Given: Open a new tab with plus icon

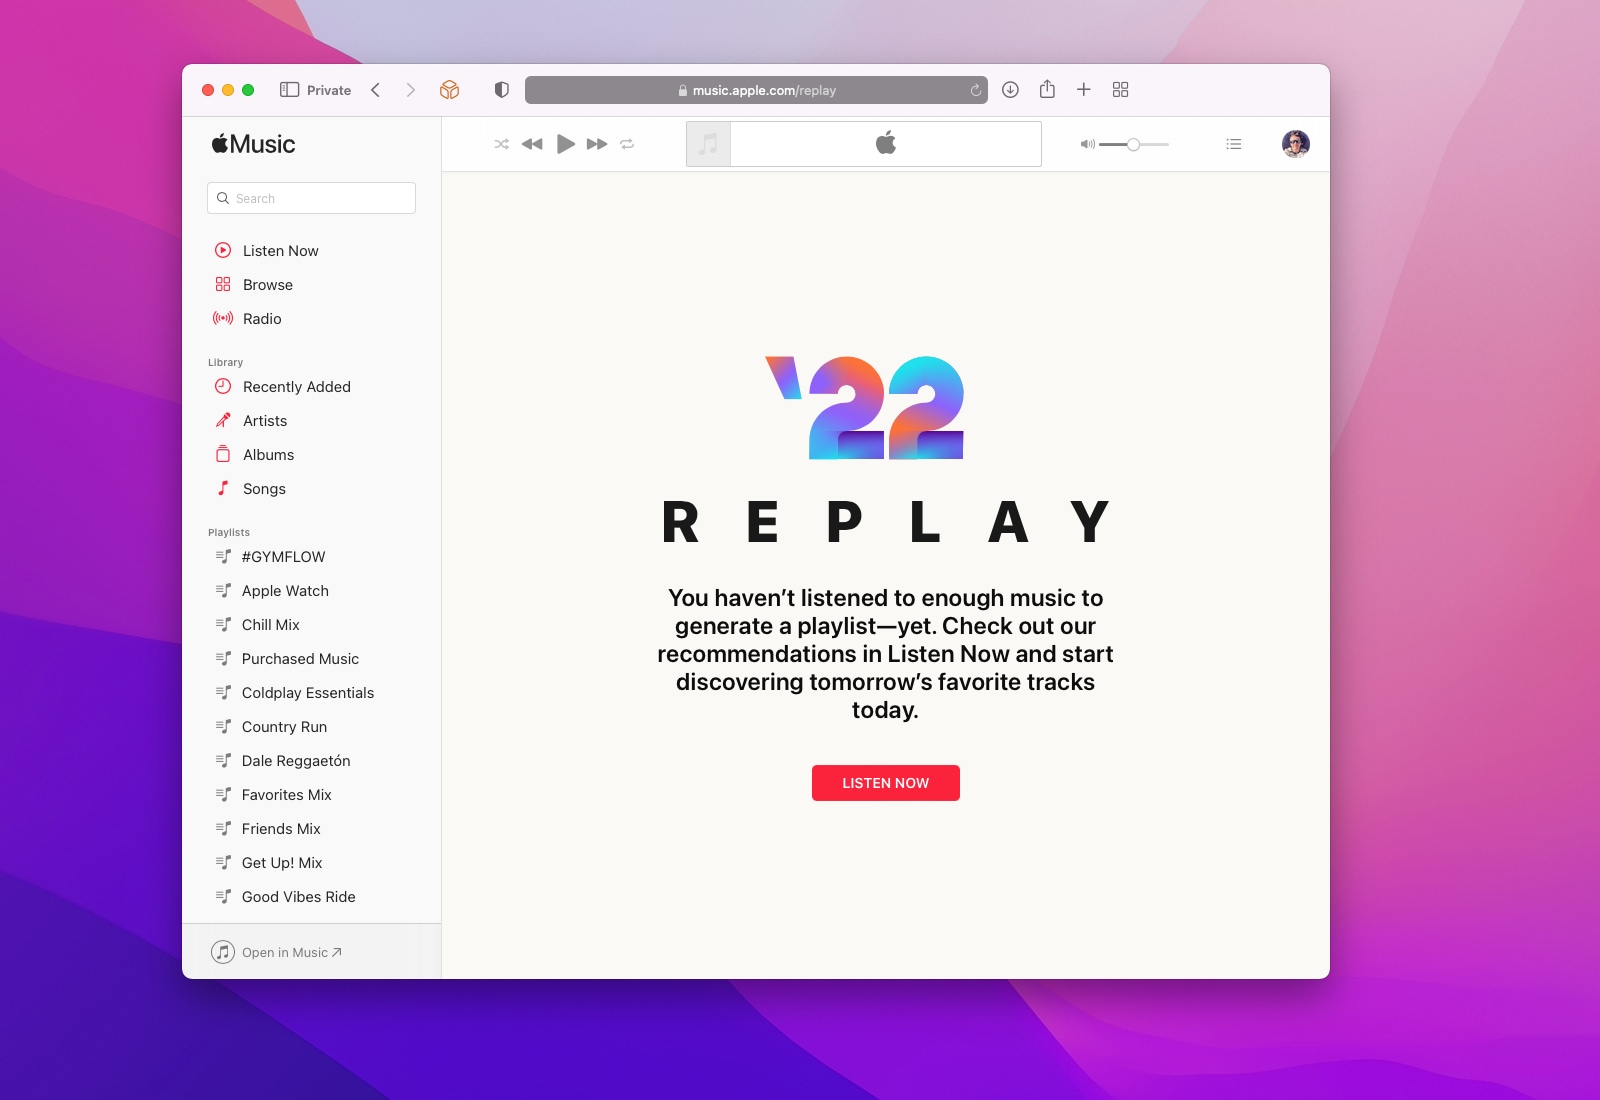Looking at the screenshot, I should [1083, 90].
